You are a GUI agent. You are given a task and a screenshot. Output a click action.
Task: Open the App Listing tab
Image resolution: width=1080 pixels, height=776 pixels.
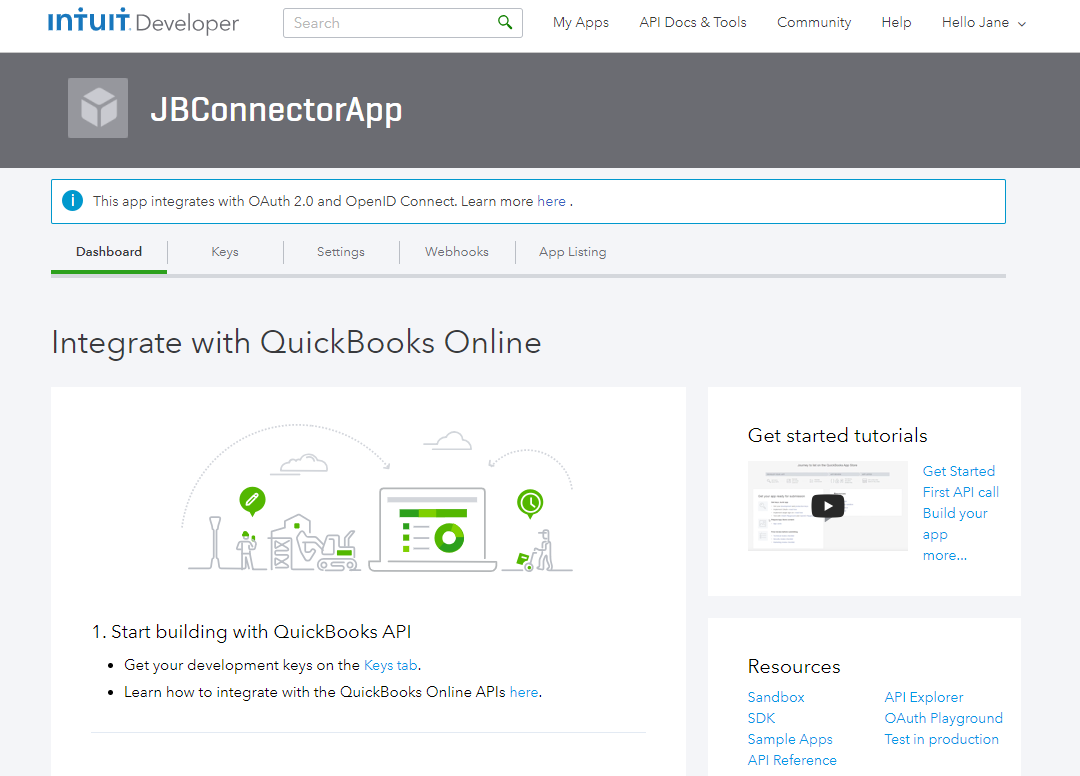point(572,252)
